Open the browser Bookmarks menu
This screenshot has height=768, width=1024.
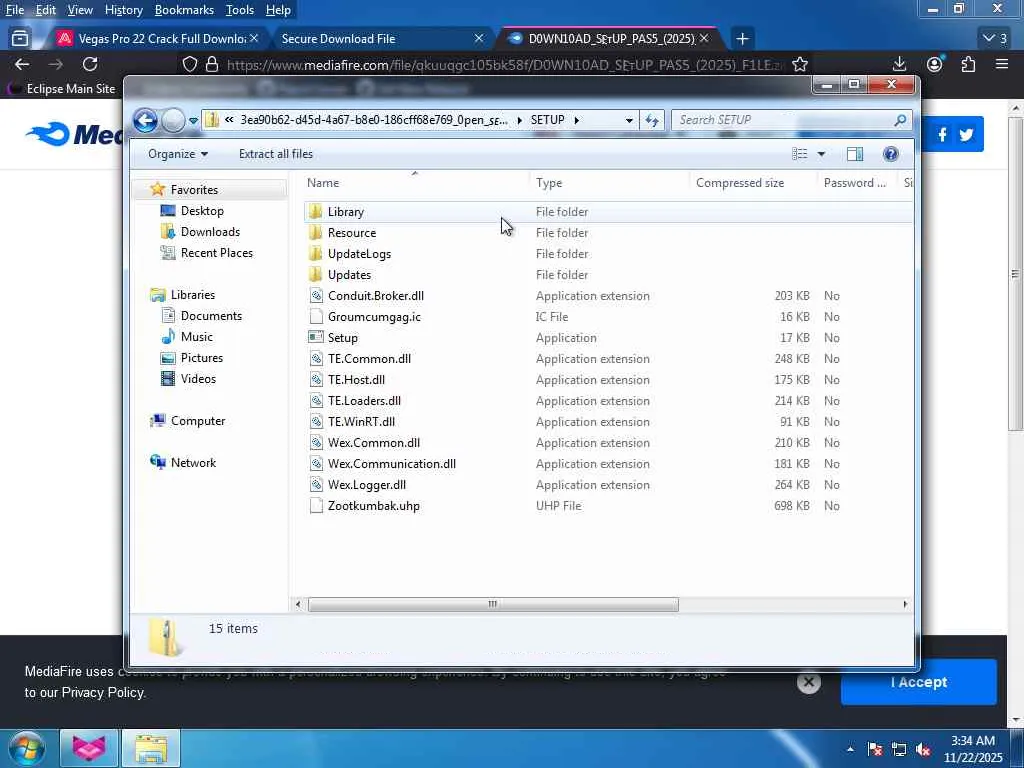[x=184, y=10]
